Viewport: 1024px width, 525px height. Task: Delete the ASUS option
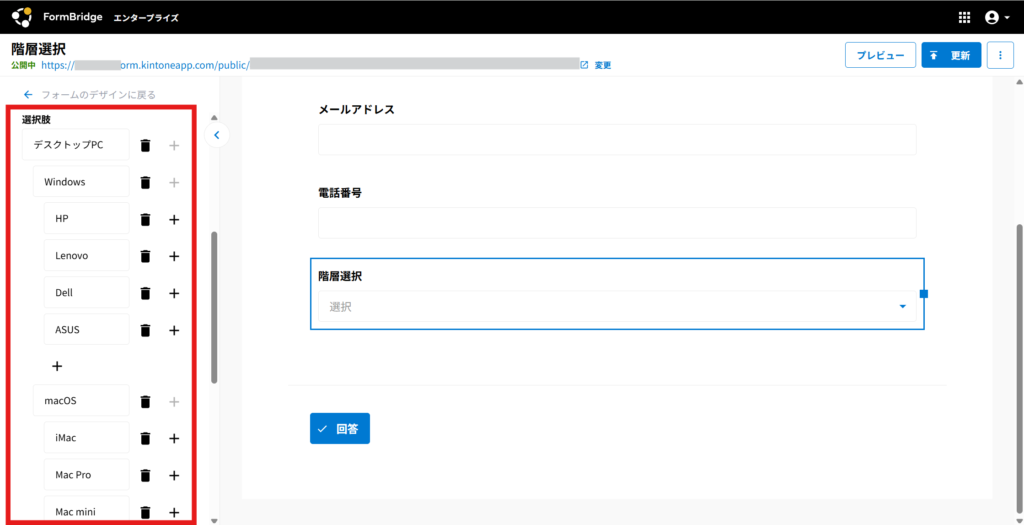point(146,330)
